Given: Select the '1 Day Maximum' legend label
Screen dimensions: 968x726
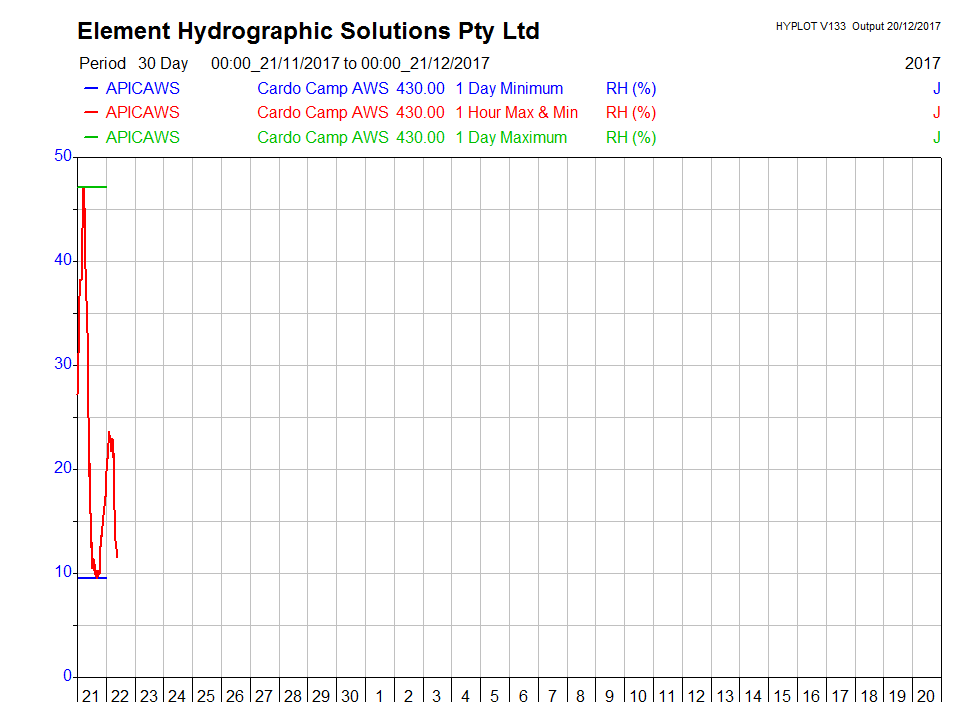Looking at the screenshot, I should coord(511,138).
